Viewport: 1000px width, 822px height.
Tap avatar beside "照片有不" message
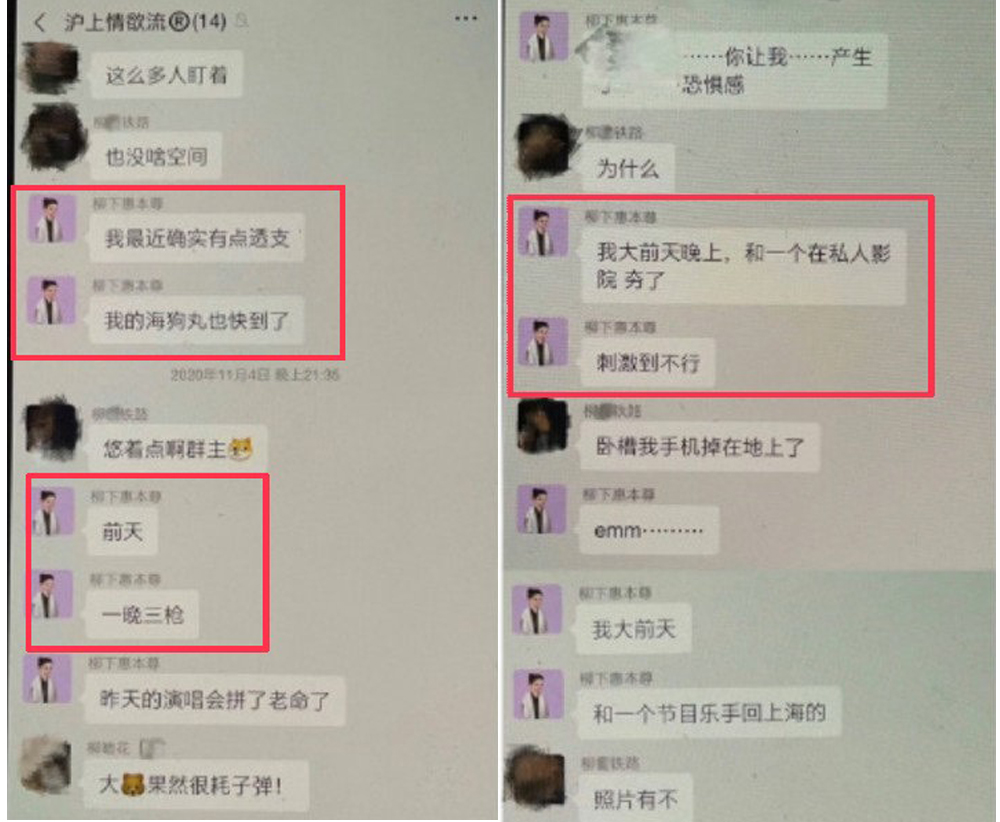point(536,781)
